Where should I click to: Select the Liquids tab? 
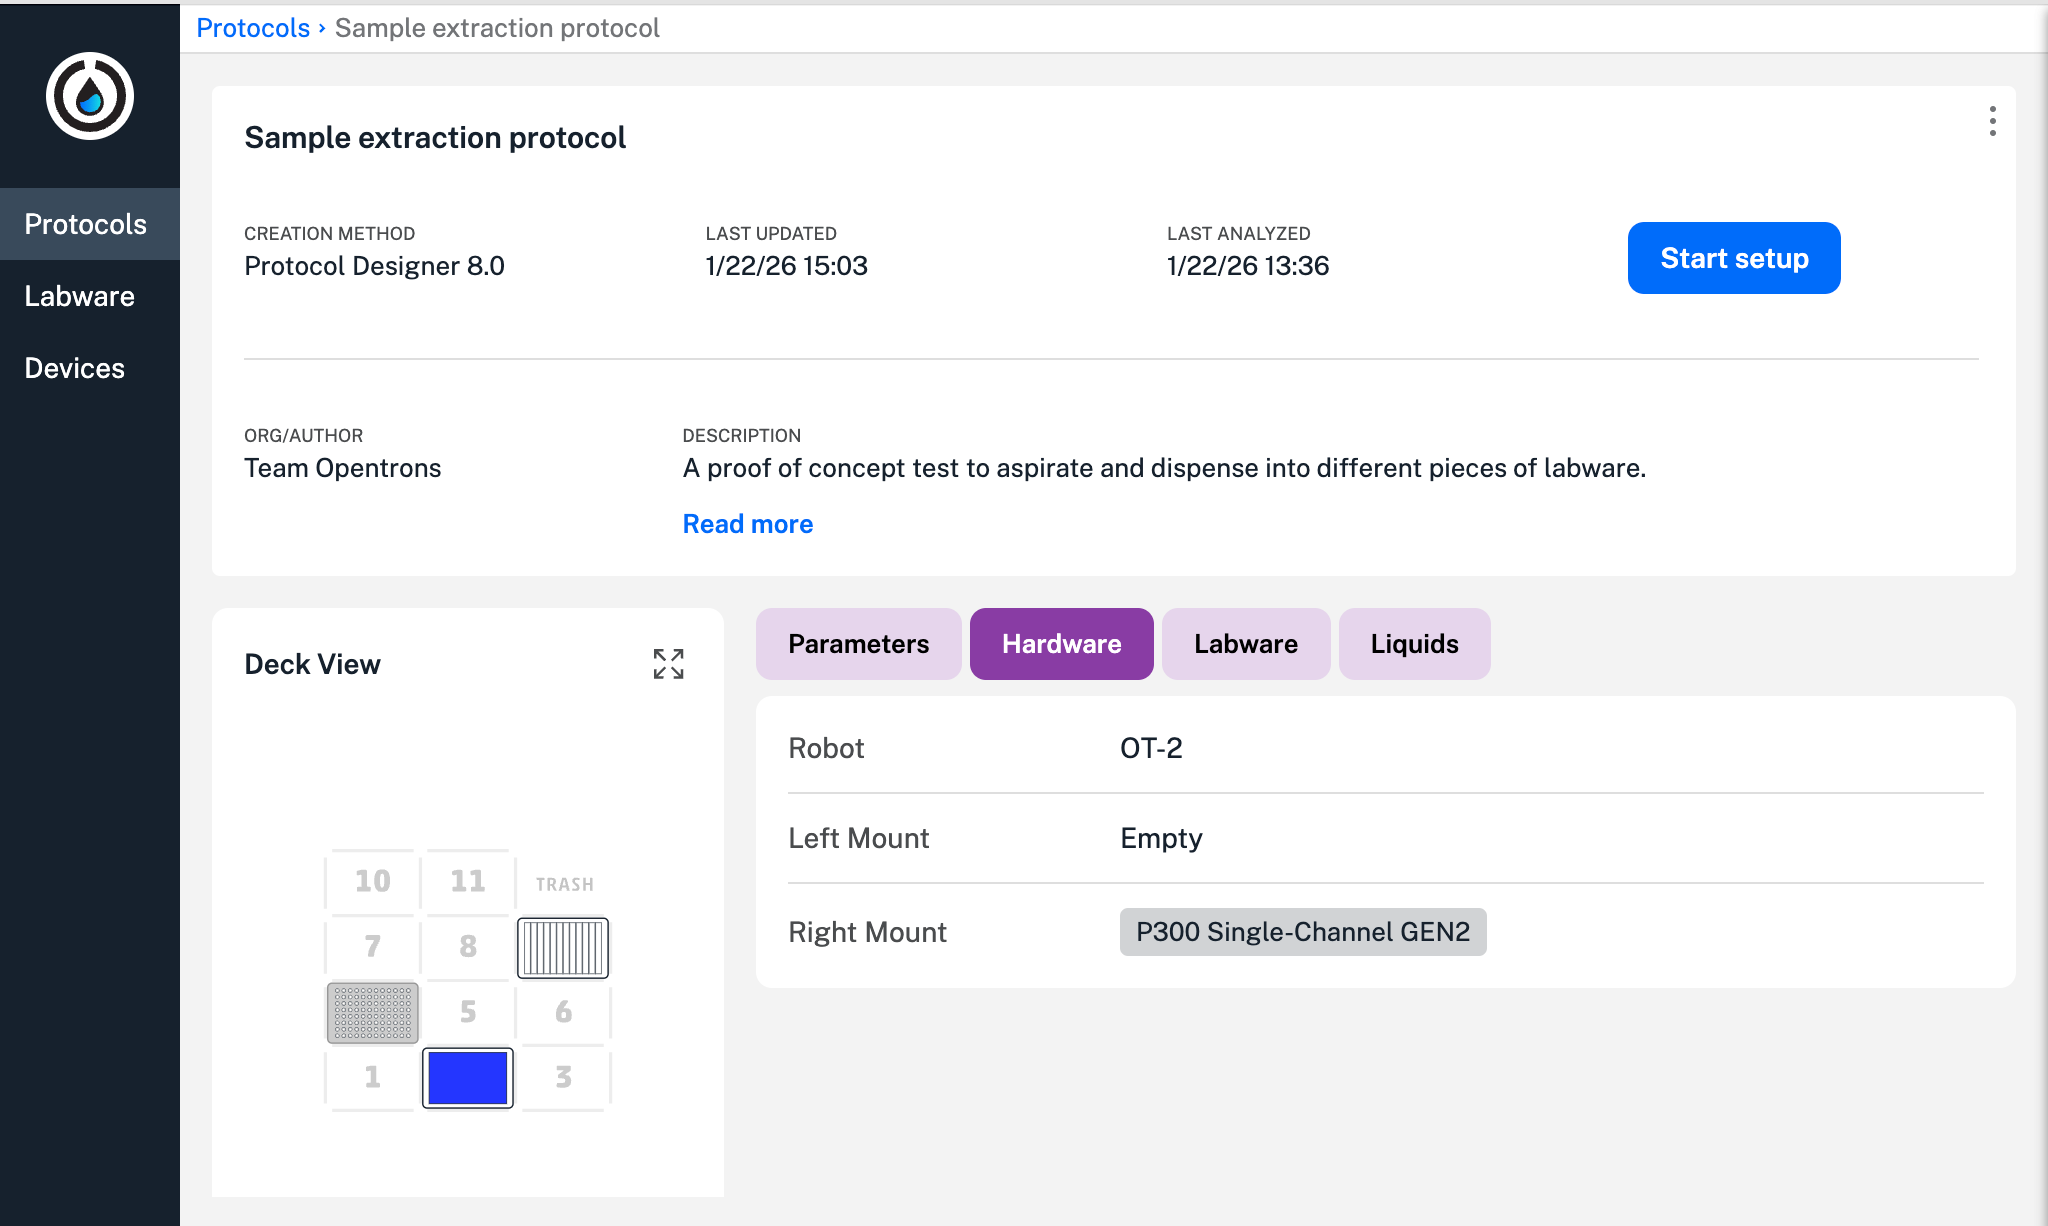[1415, 644]
